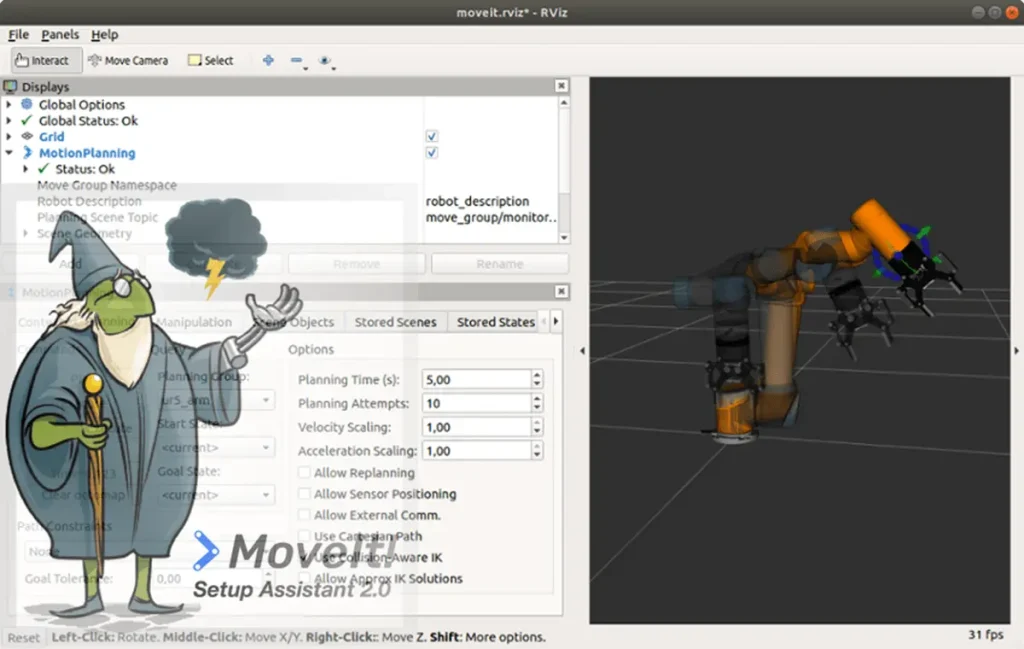
Task: Increase Planning Attempts with the up stepper
Action: [x=537, y=398]
